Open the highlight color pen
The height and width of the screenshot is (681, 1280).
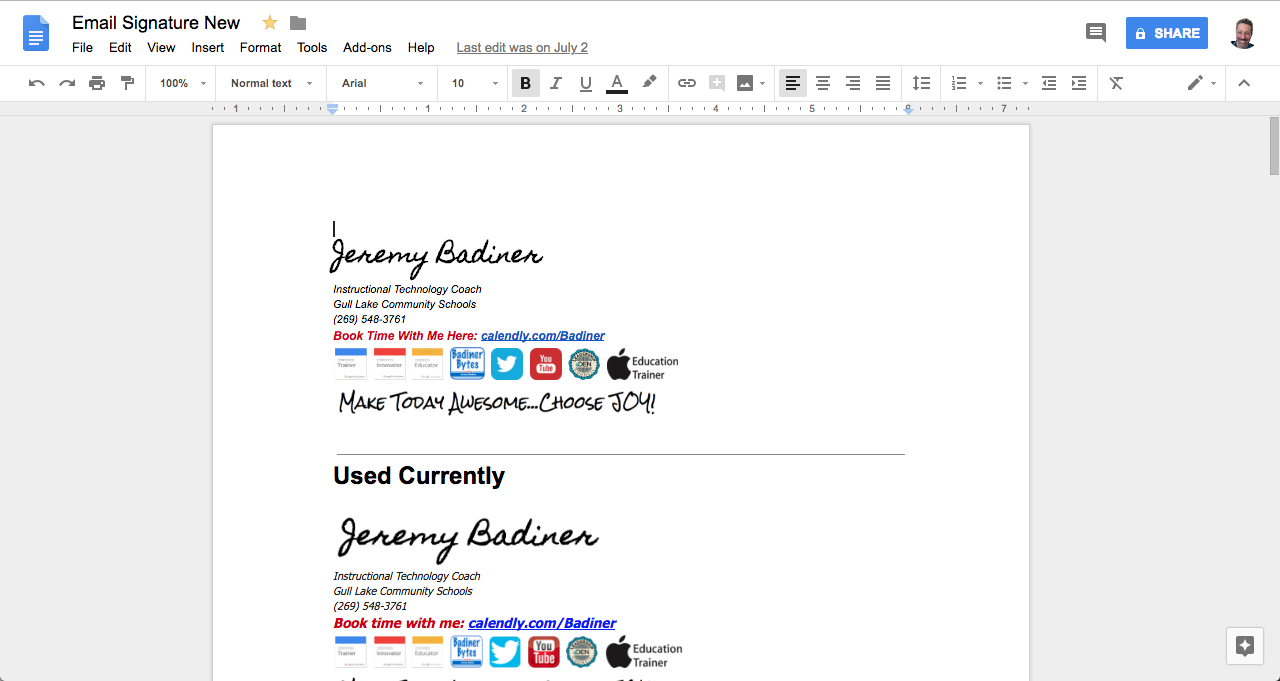[x=649, y=83]
